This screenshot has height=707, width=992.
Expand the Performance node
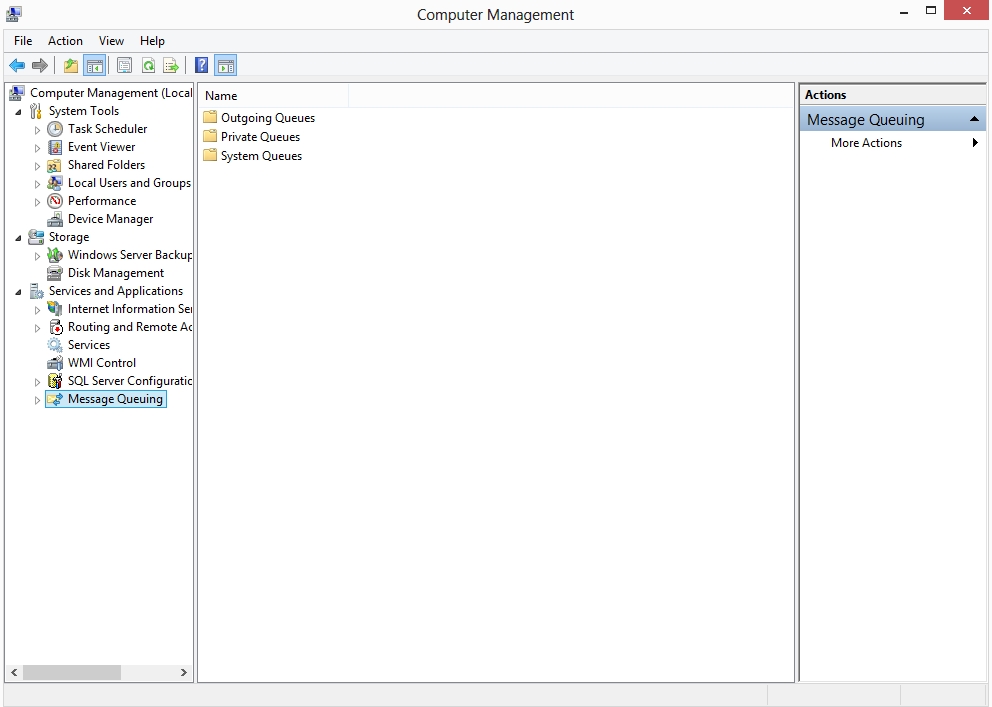[37, 202]
